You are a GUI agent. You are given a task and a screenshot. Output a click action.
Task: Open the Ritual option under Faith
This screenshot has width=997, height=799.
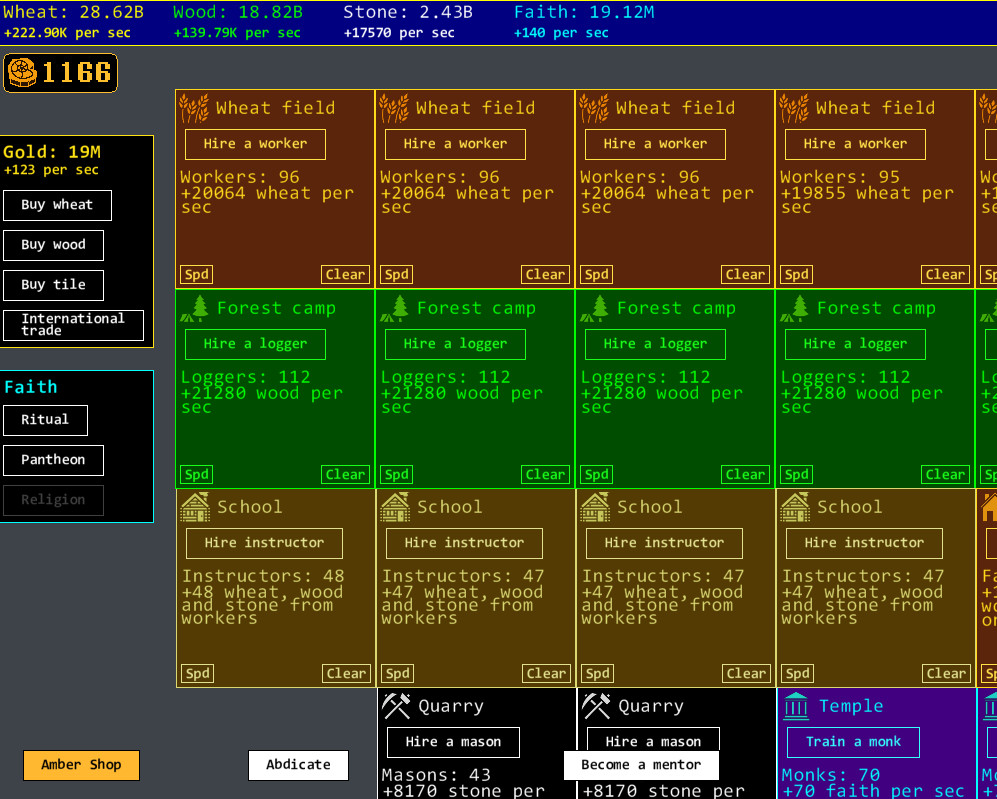click(45, 420)
